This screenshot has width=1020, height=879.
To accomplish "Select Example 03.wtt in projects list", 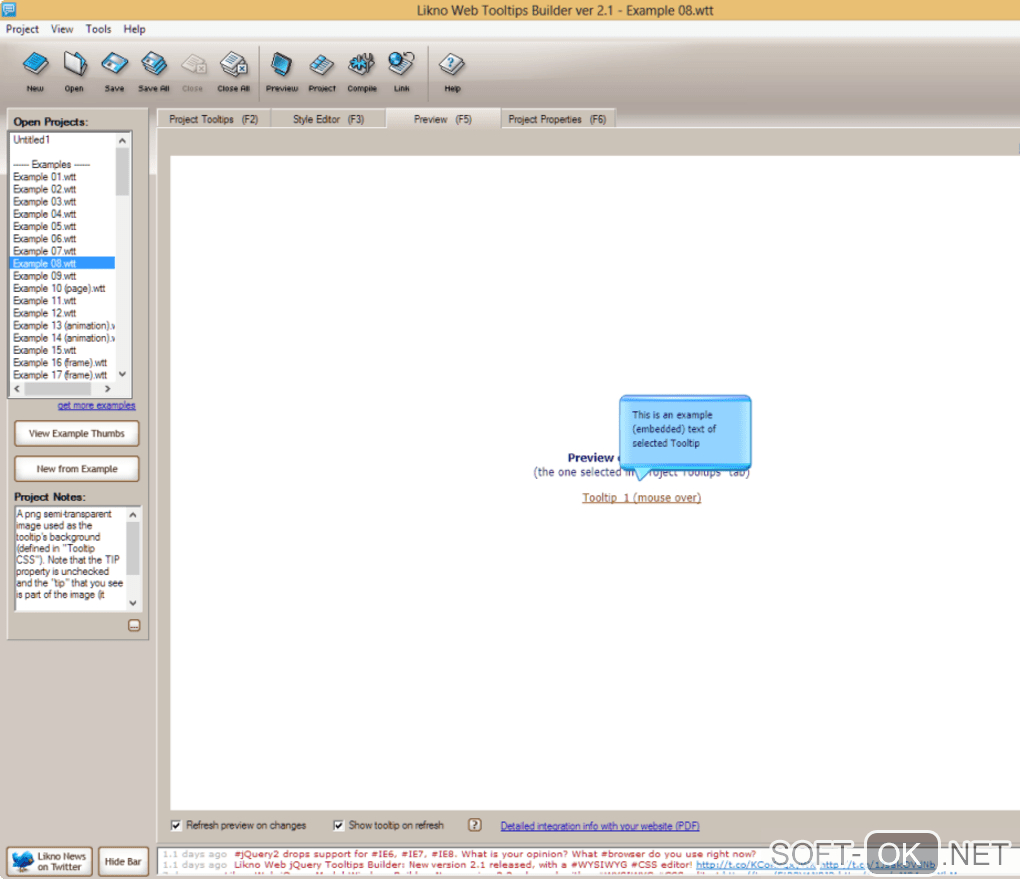I will click(x=62, y=202).
